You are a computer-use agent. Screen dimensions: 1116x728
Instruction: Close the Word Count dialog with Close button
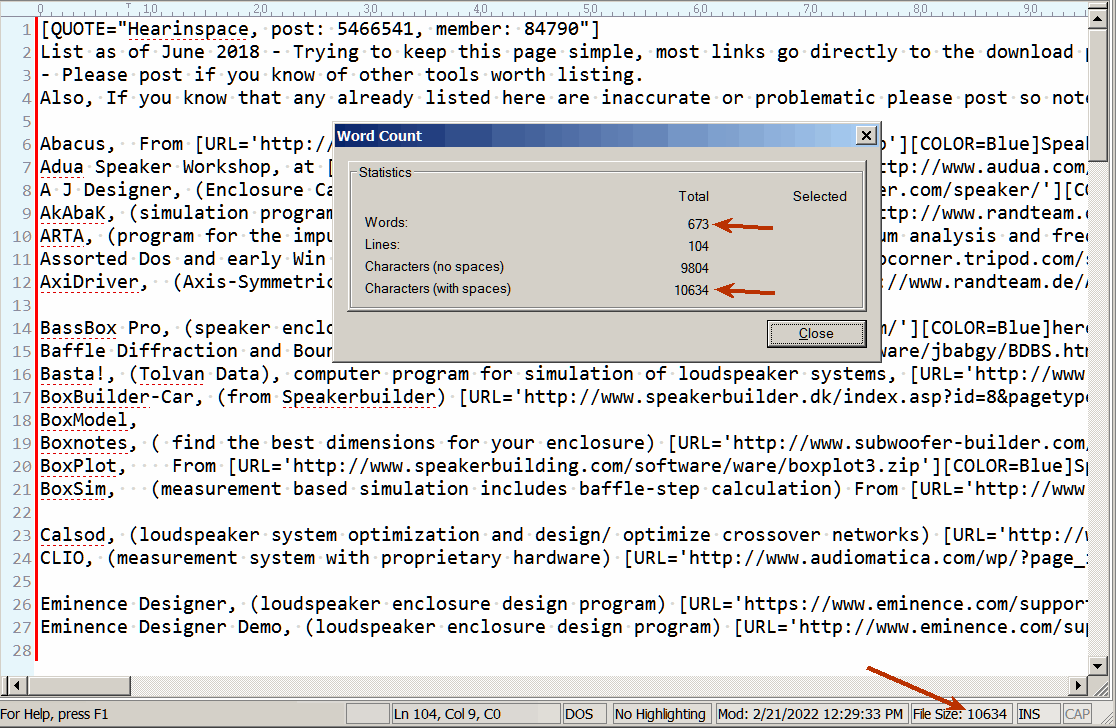(816, 333)
